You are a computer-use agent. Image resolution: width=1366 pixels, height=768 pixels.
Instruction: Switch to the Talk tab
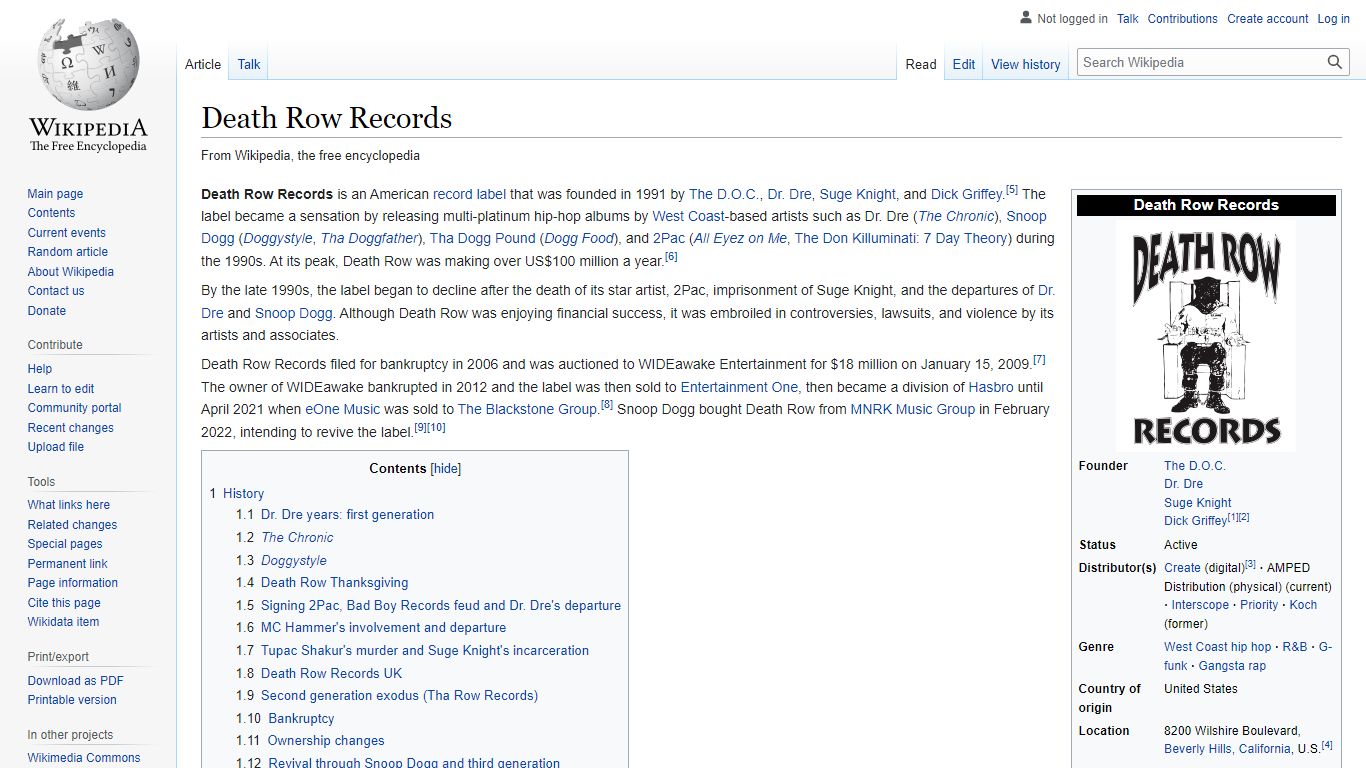pyautogui.click(x=249, y=64)
